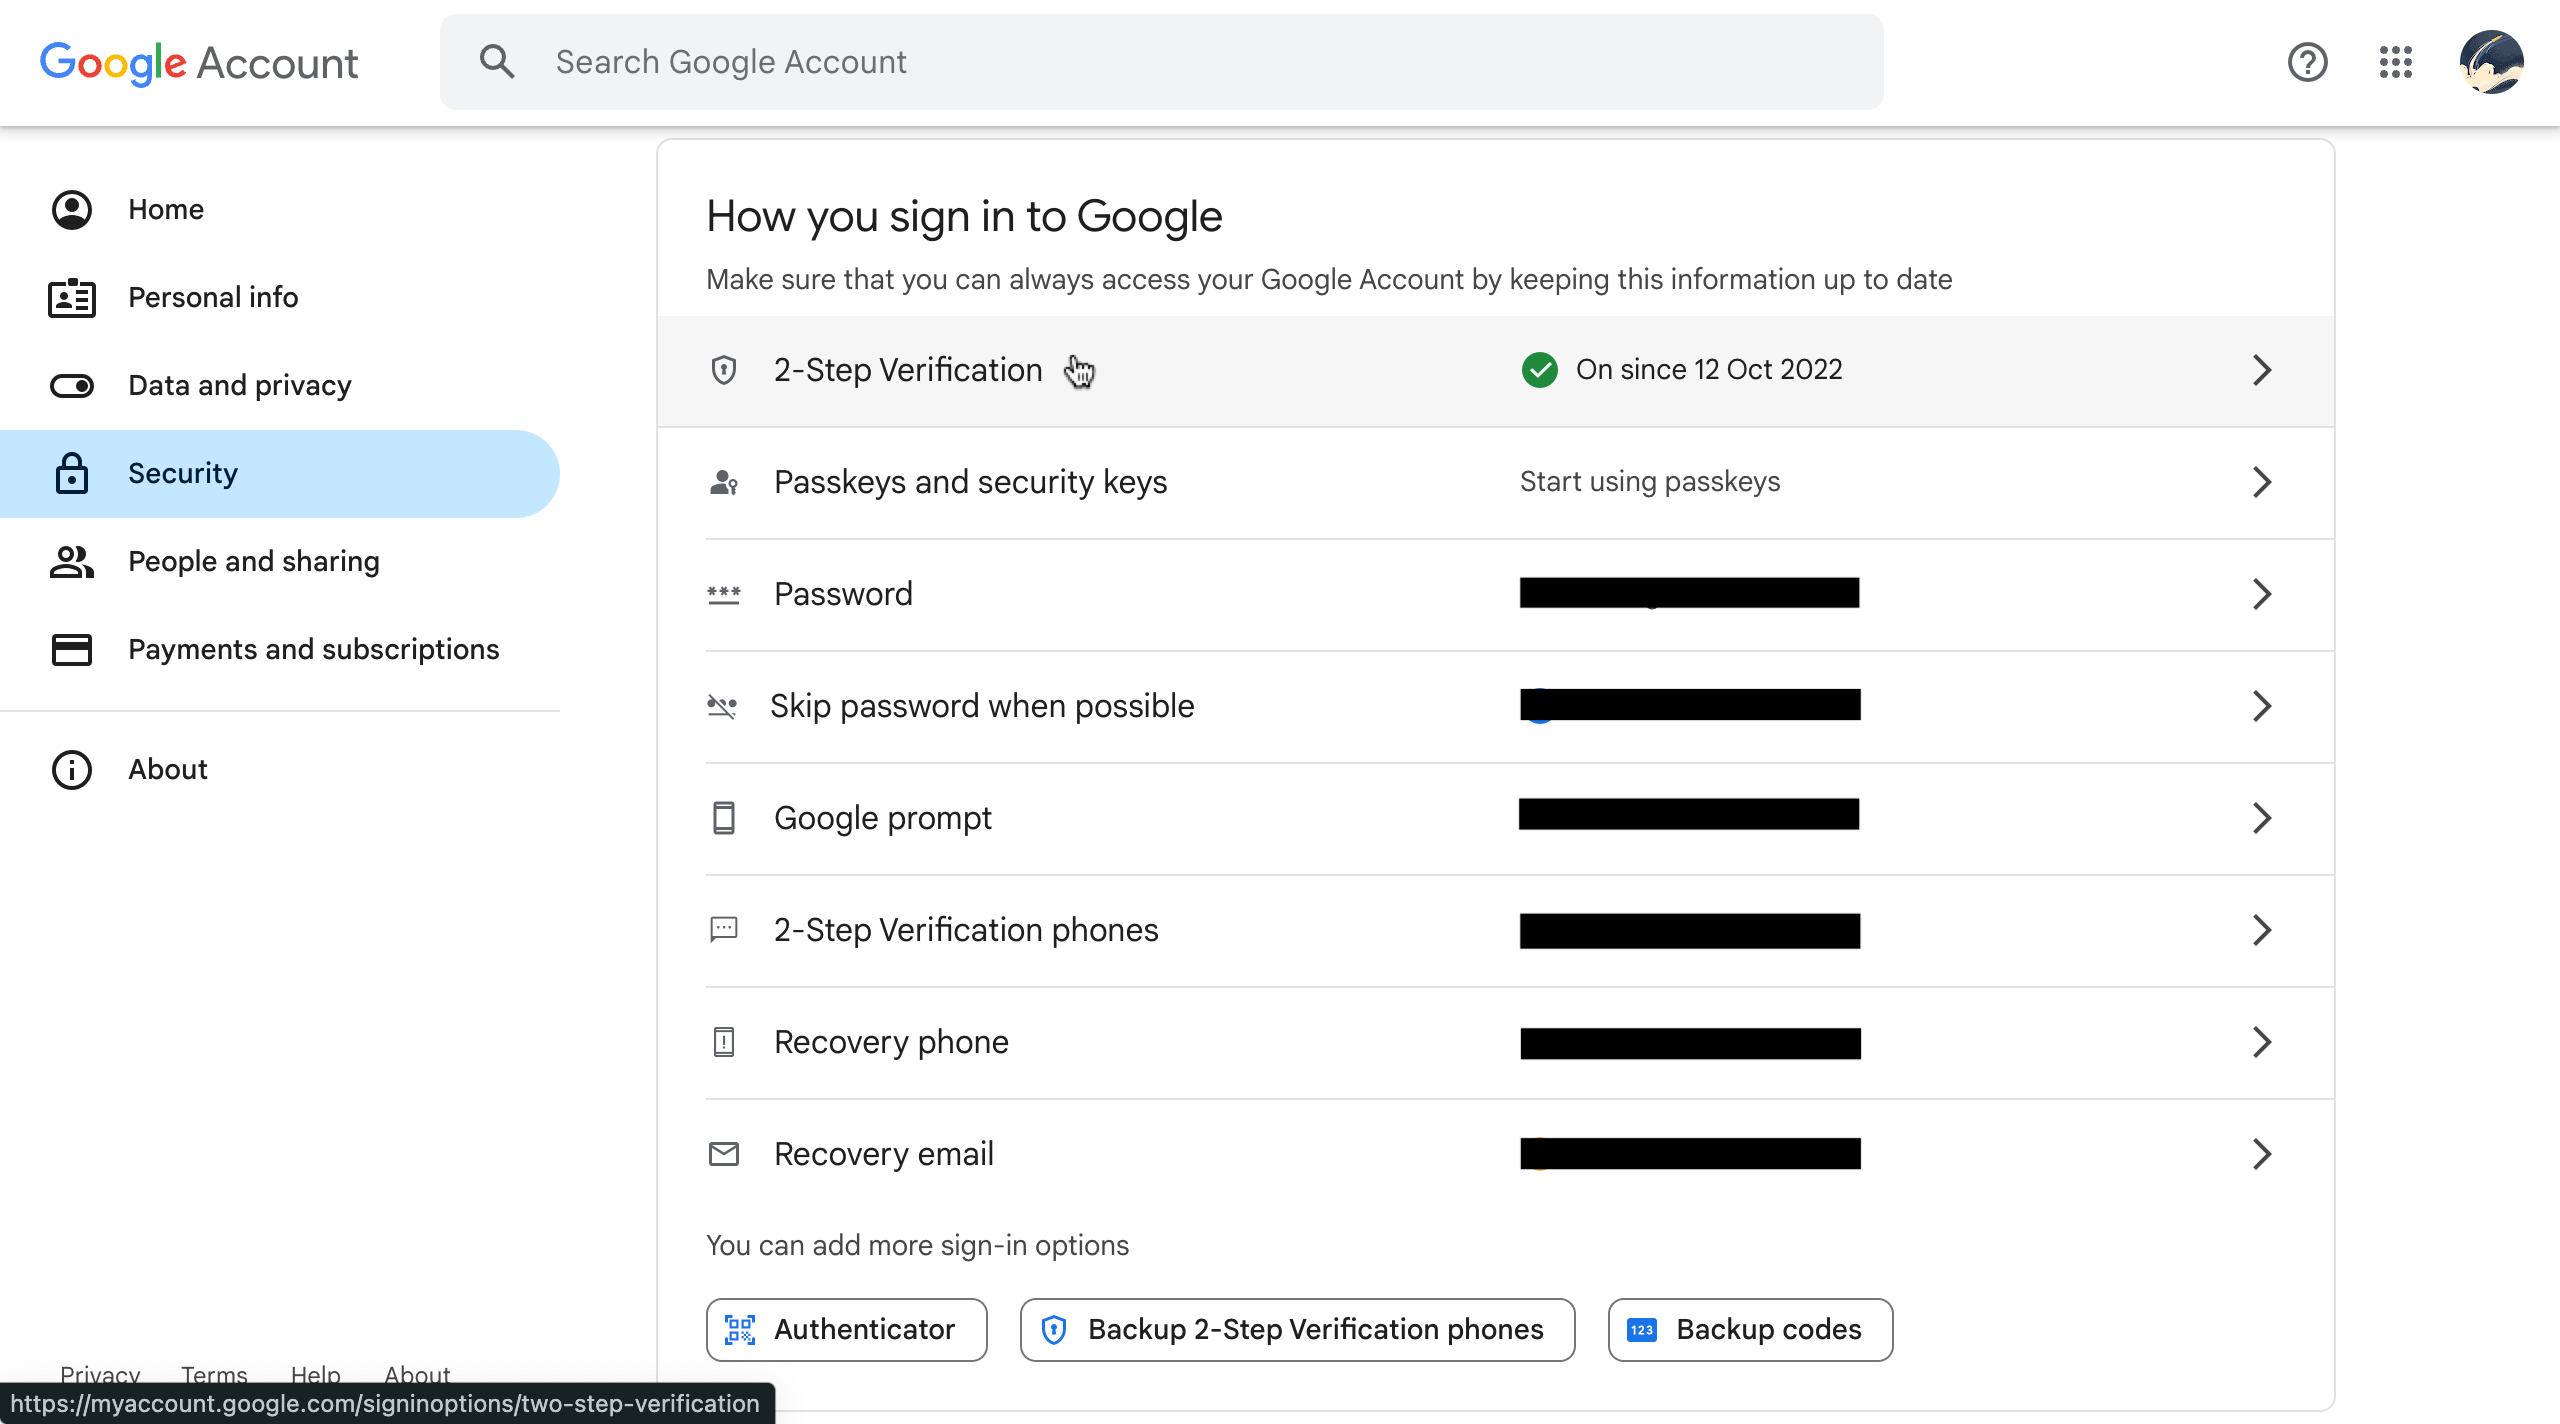This screenshot has height=1424, width=2560.
Task: Open Skip password when possible setting
Action: [x=982, y=706]
